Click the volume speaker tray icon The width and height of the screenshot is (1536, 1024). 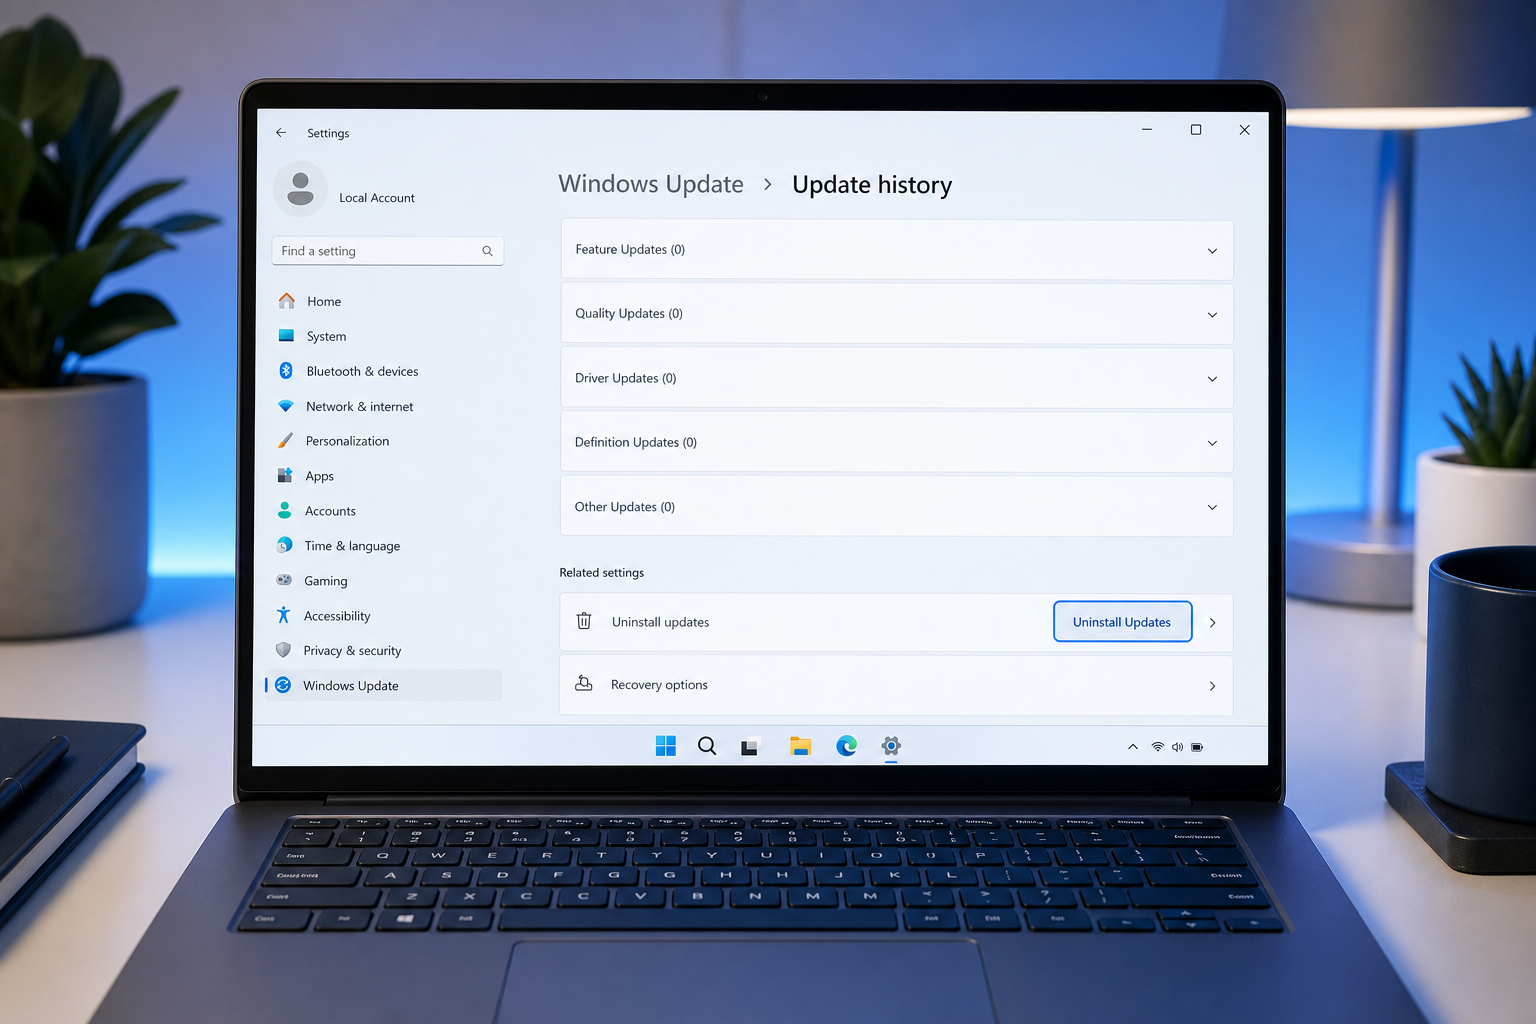(1177, 747)
